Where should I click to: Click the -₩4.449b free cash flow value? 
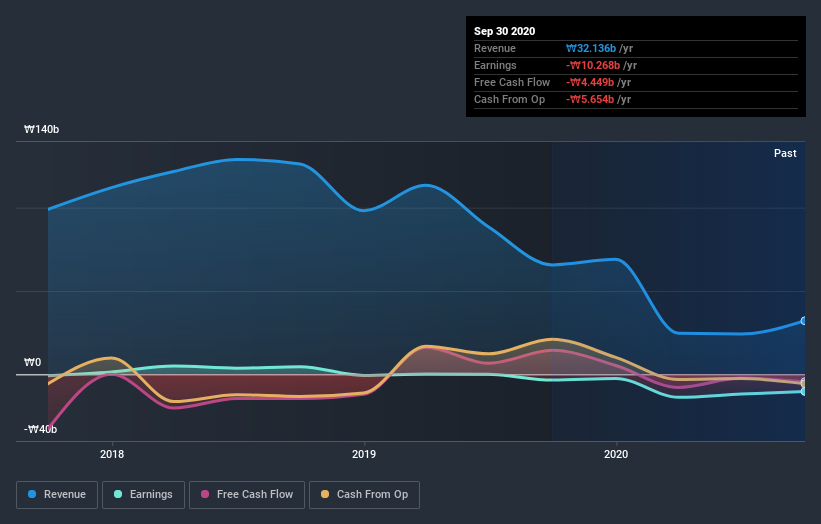pos(590,82)
